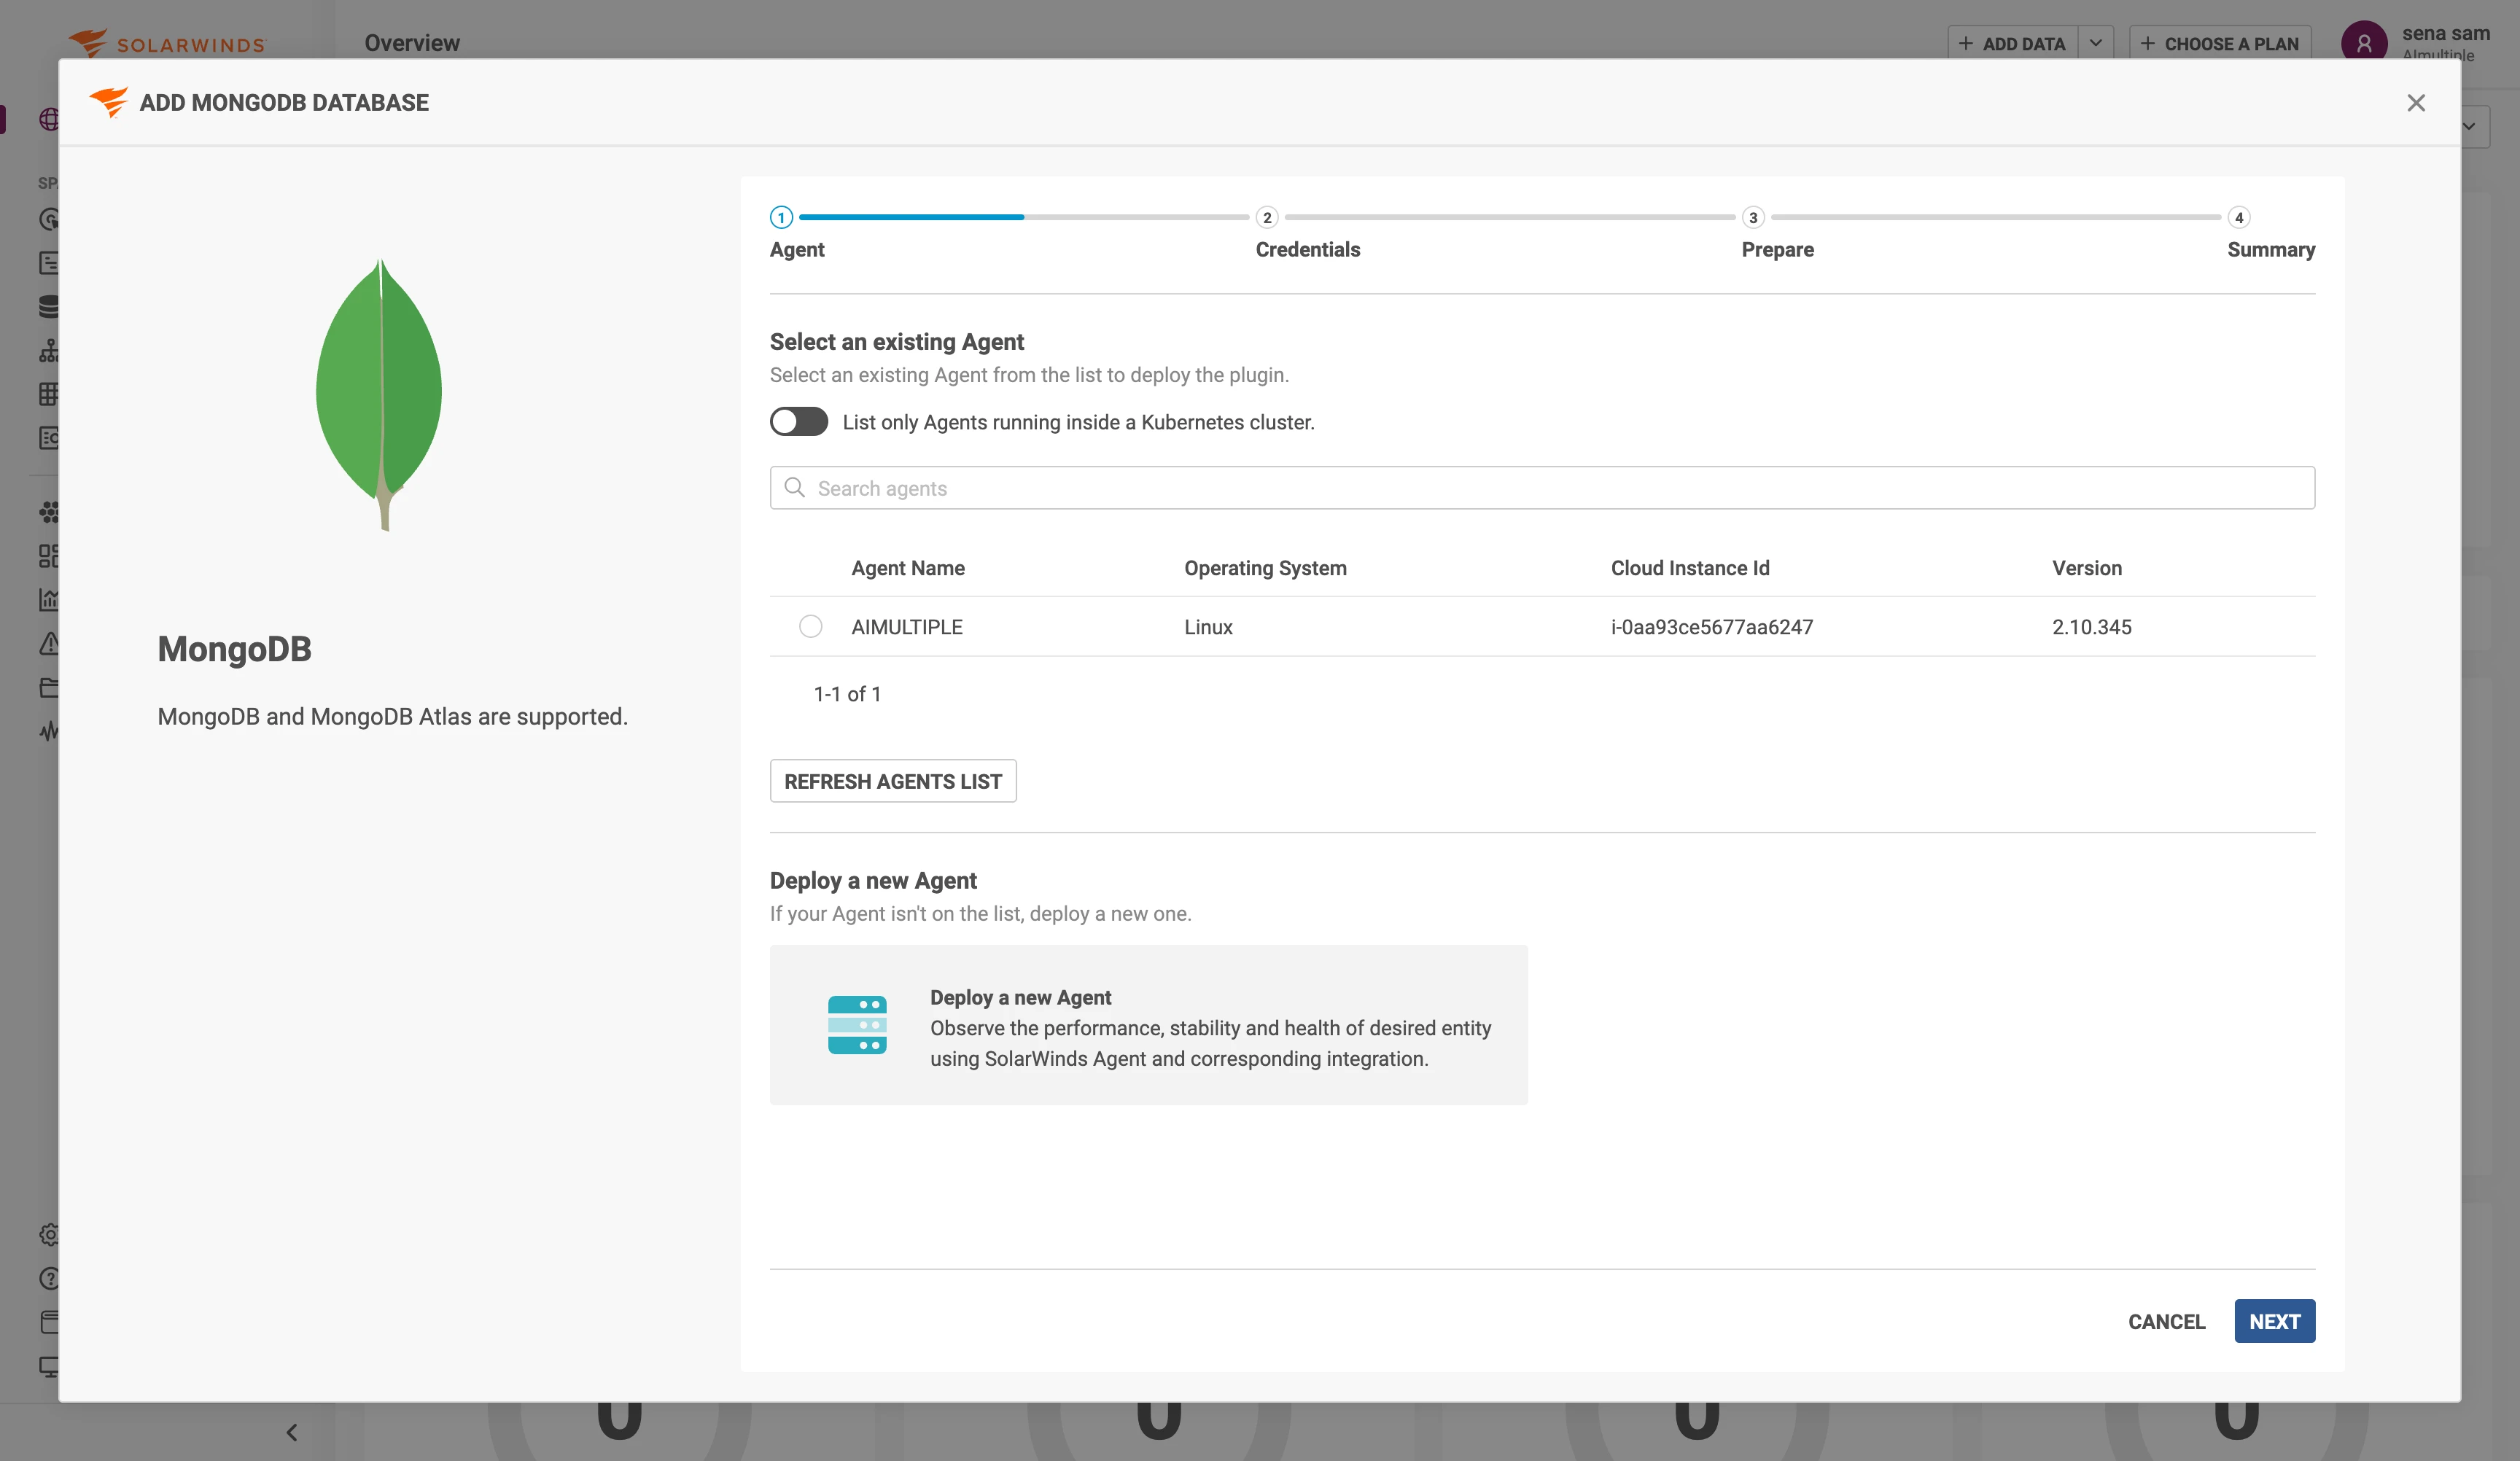Open the help question mark in the background sidebar
The width and height of the screenshot is (2520, 1461).
pos(48,1278)
